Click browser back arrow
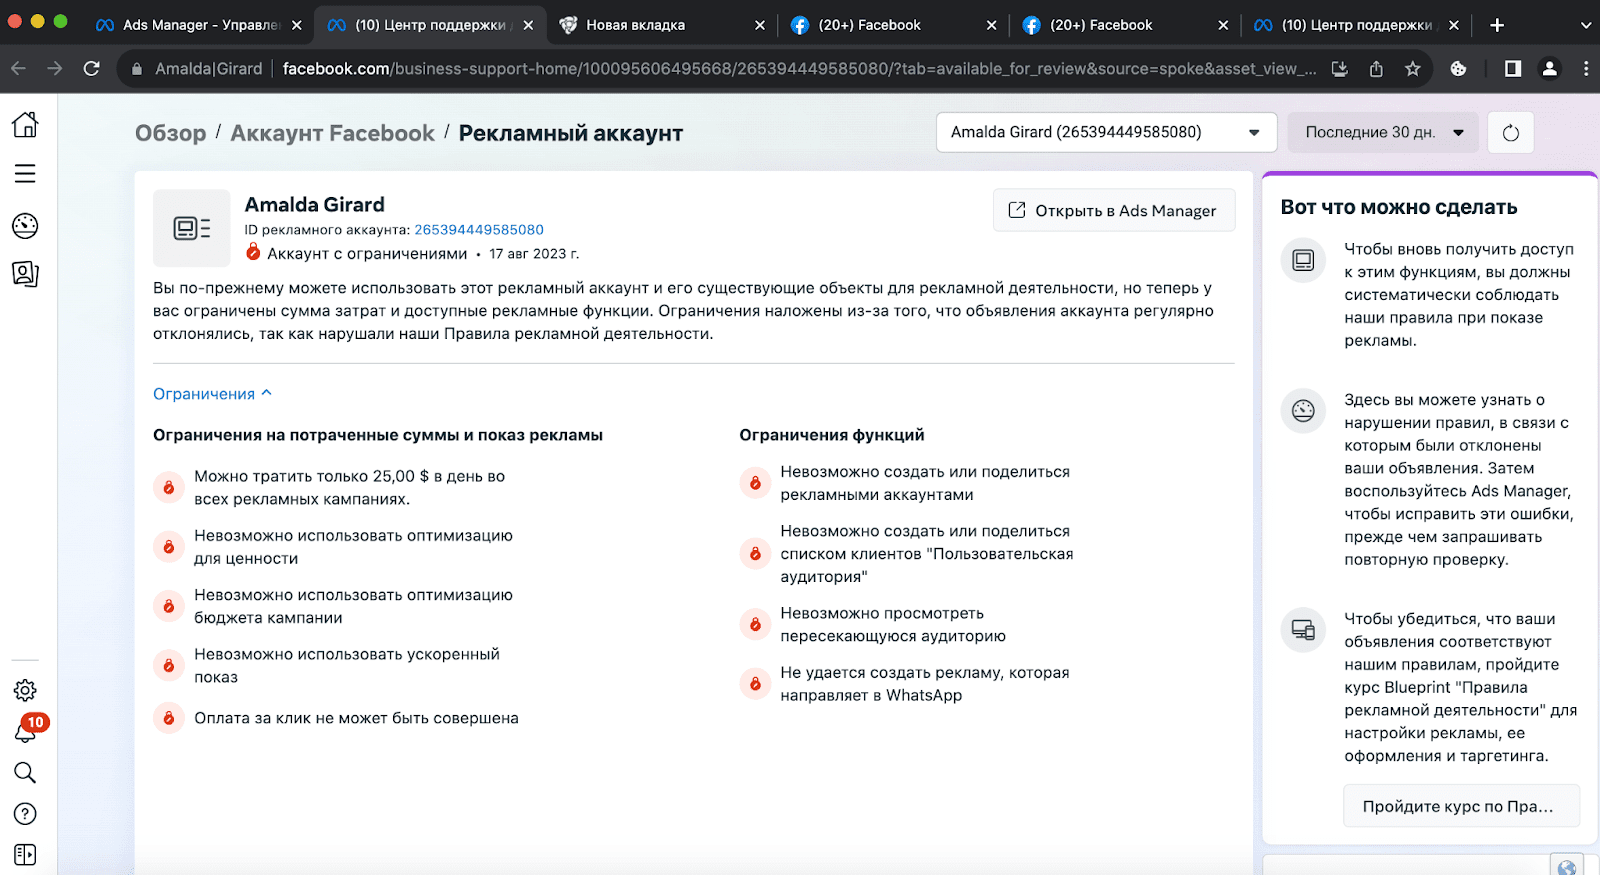This screenshot has height=875, width=1600. (18, 68)
